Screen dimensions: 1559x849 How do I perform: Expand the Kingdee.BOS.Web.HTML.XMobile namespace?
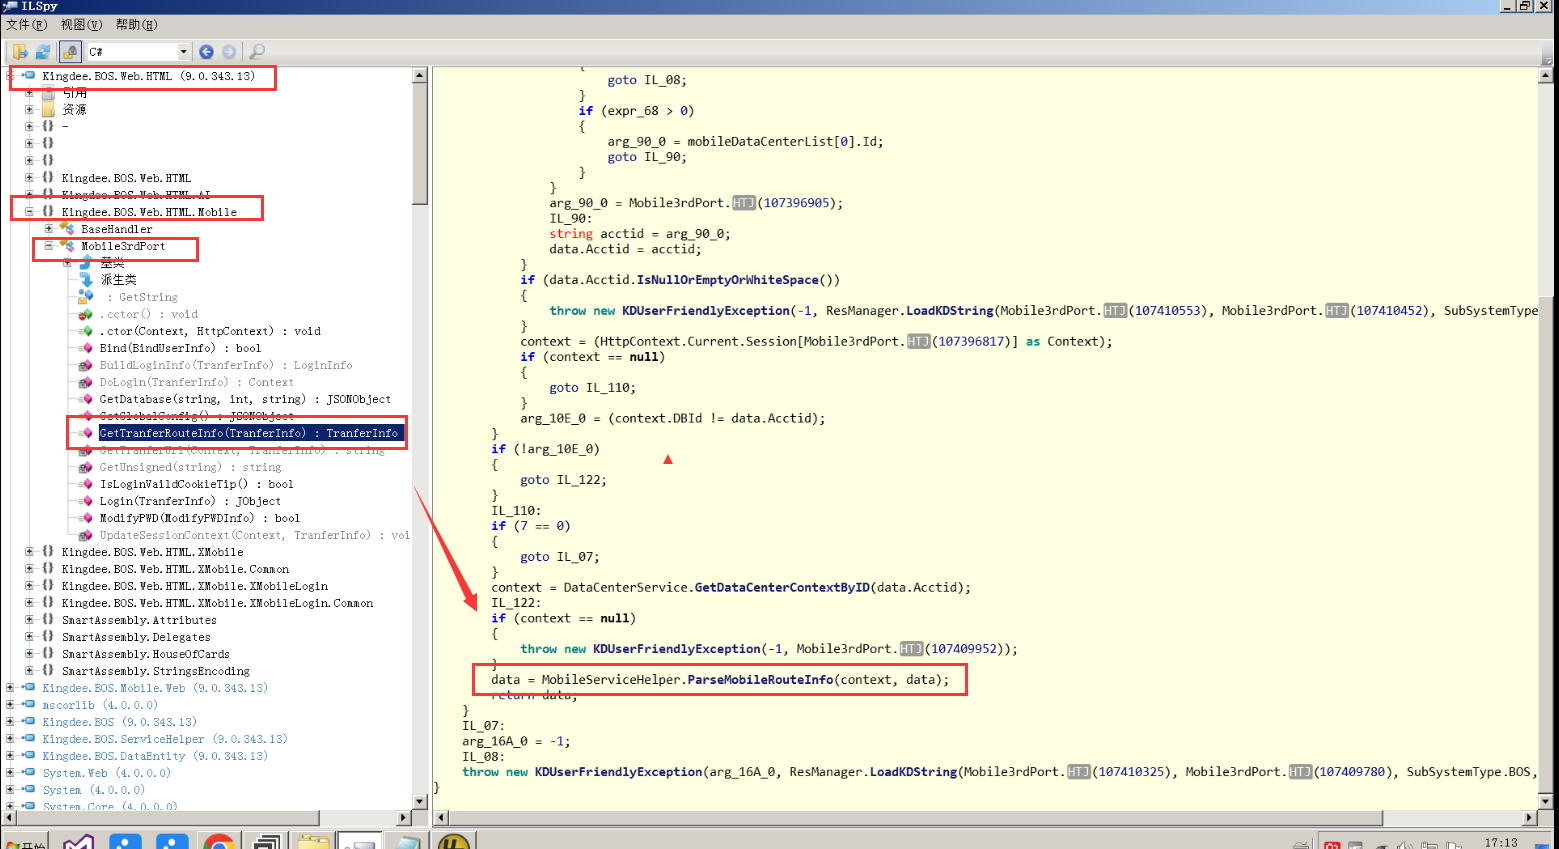29,552
